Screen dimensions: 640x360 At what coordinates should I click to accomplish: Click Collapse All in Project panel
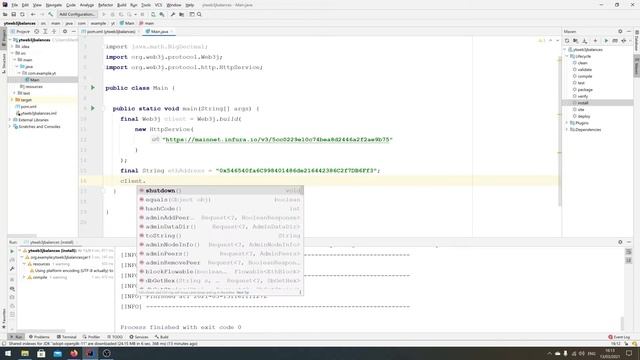(54, 31)
